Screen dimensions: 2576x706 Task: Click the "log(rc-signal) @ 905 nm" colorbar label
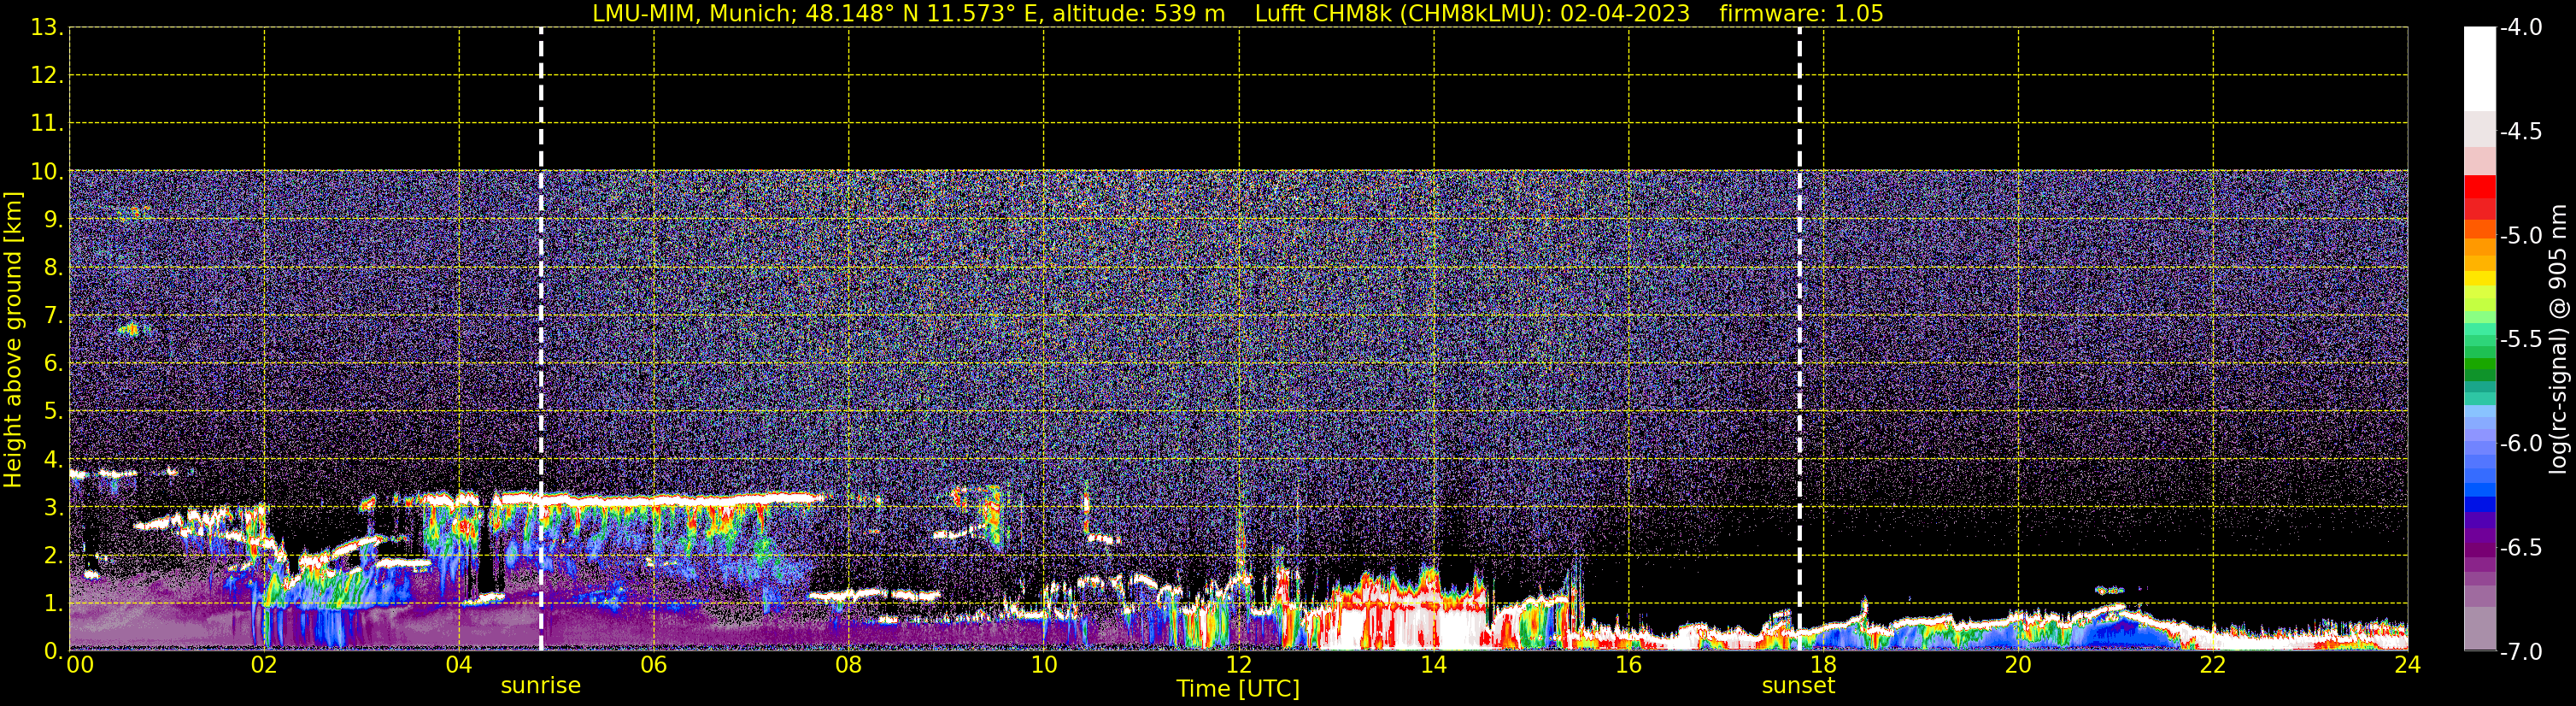coord(2558,339)
